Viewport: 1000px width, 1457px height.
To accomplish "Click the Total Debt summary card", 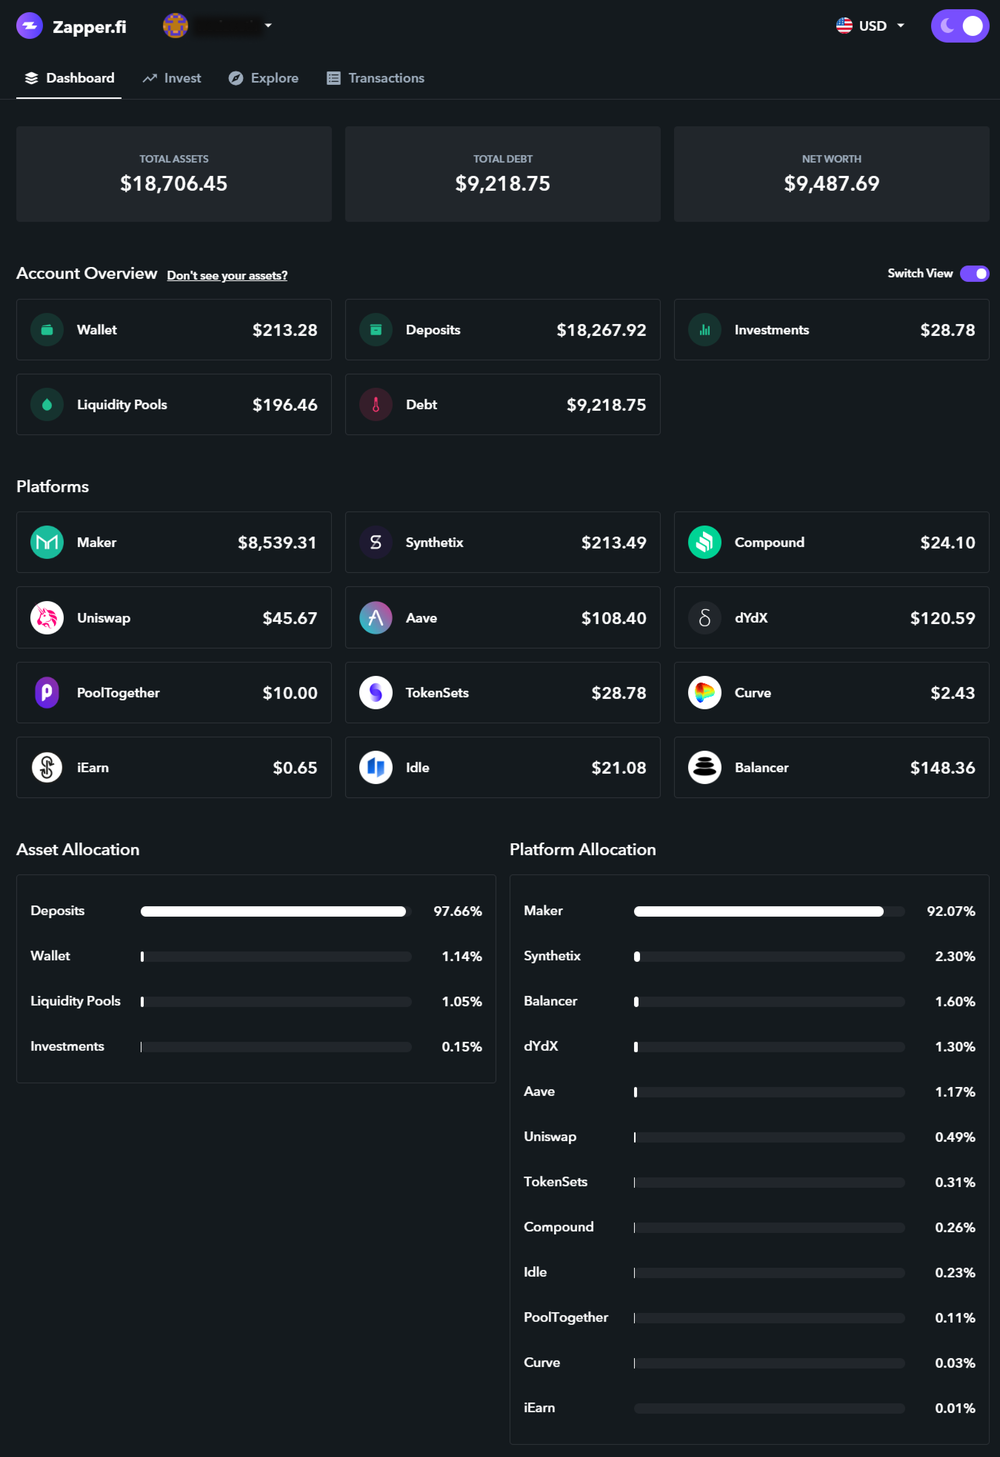I will coord(503,174).
